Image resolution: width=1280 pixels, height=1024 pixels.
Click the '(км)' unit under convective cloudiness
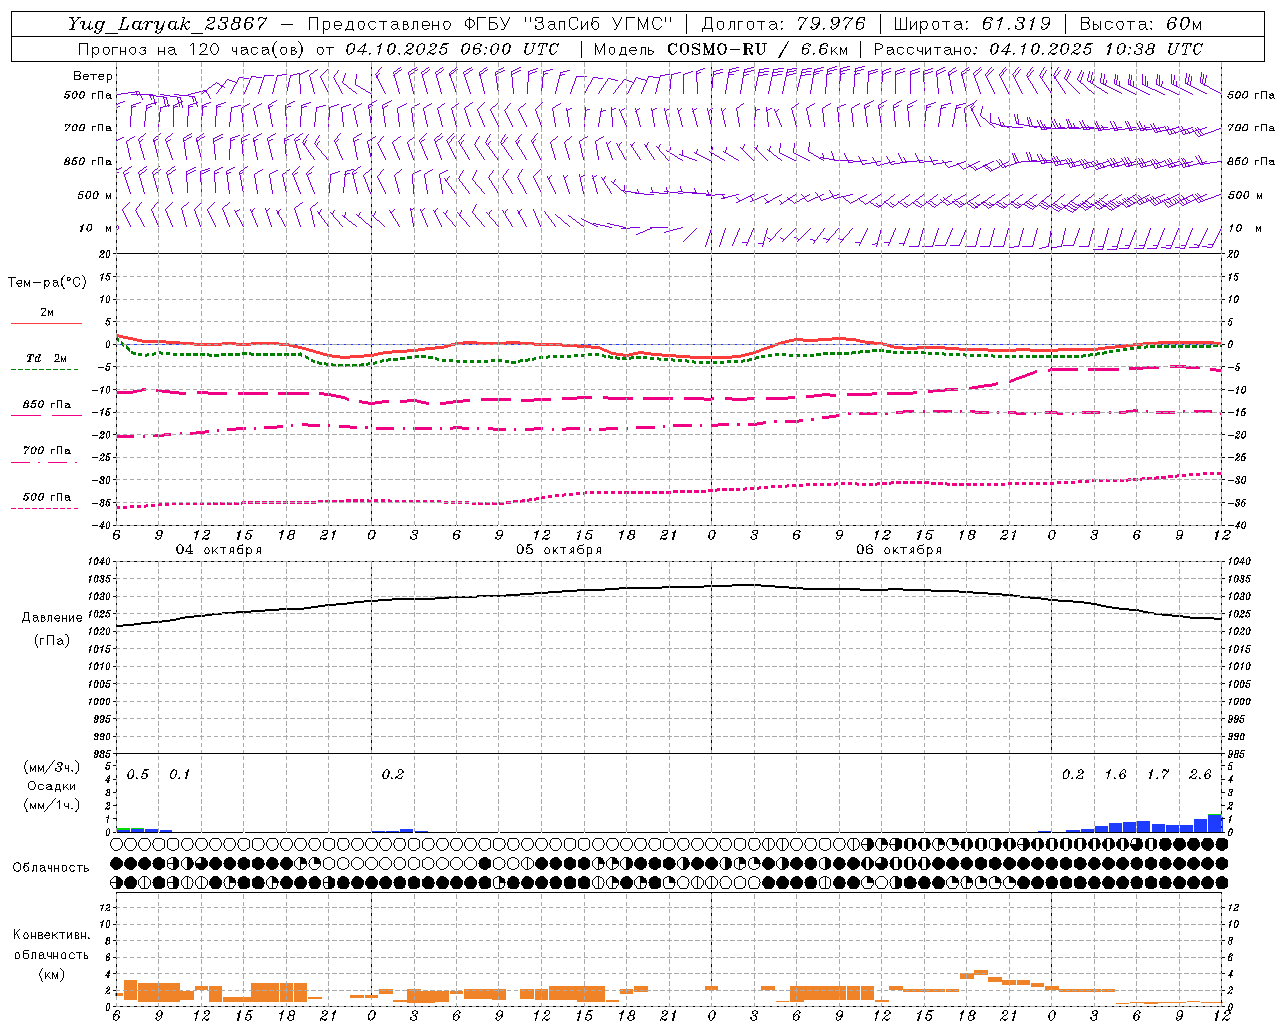tap(51, 974)
